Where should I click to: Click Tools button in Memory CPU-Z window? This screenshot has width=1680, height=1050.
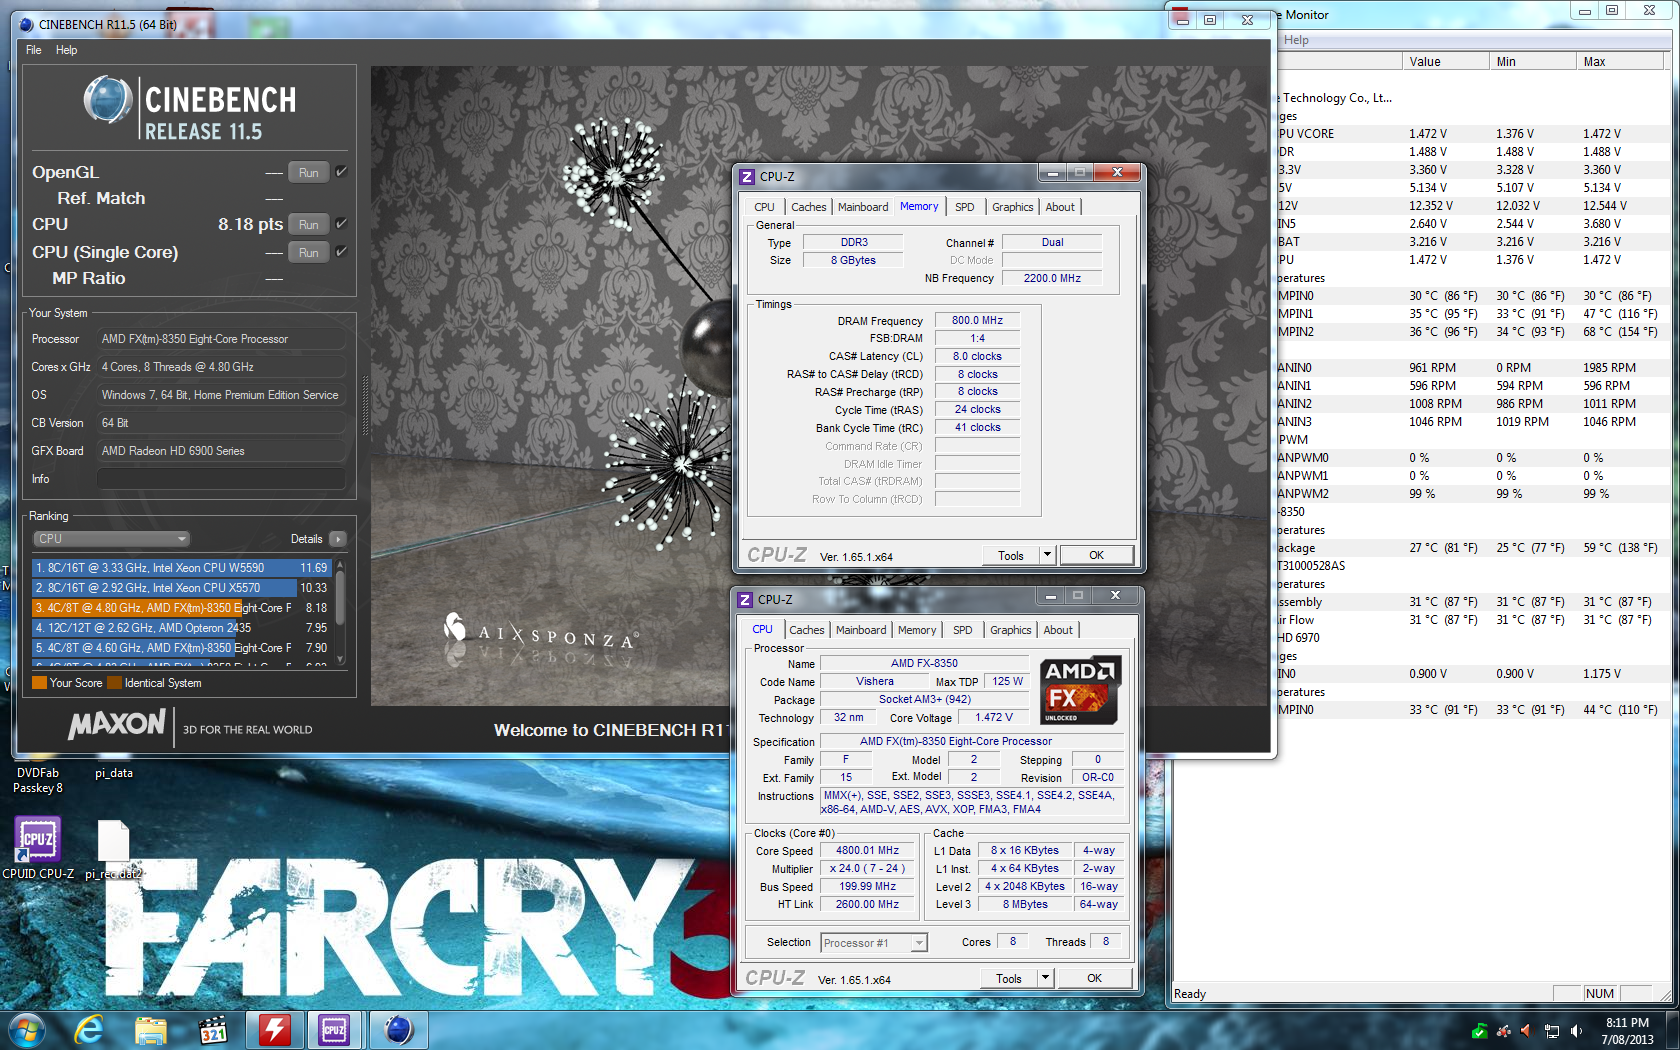(1010, 555)
